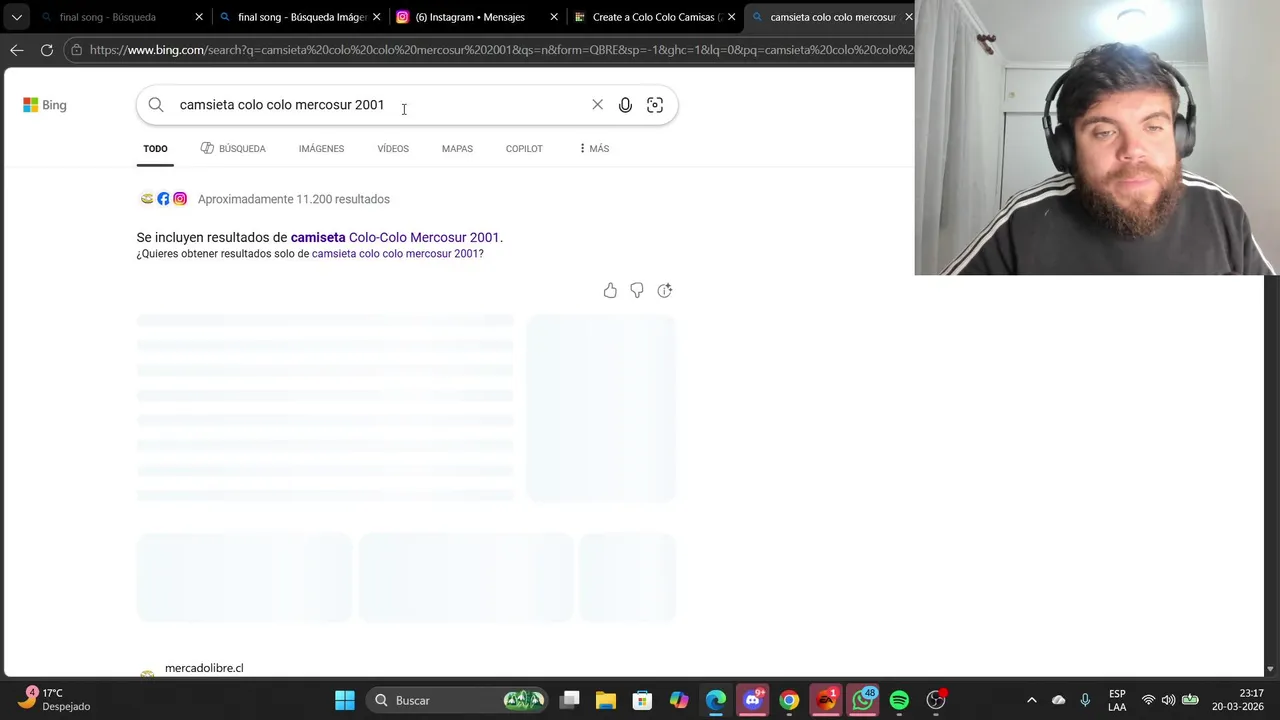This screenshot has width=1280, height=720.
Task: Open Copilot from the taskbar
Action: tap(679, 700)
